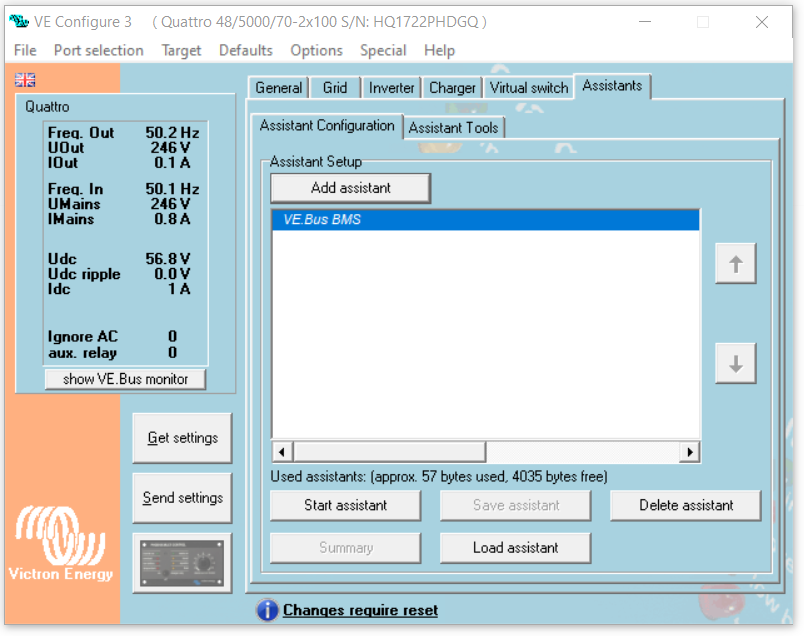Switch to the Charger tab
The height and width of the screenshot is (636, 804).
click(452, 88)
